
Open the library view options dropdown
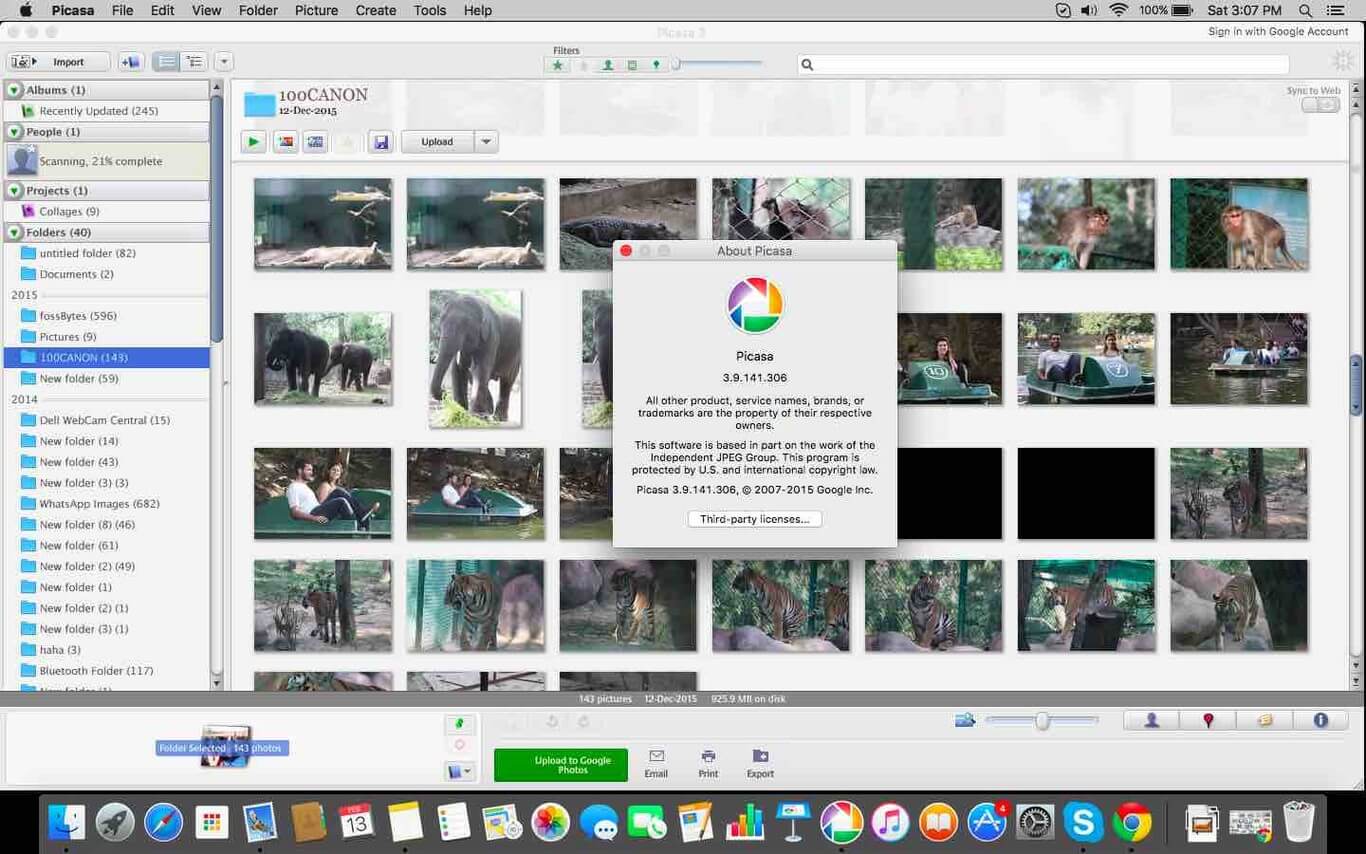tap(224, 62)
